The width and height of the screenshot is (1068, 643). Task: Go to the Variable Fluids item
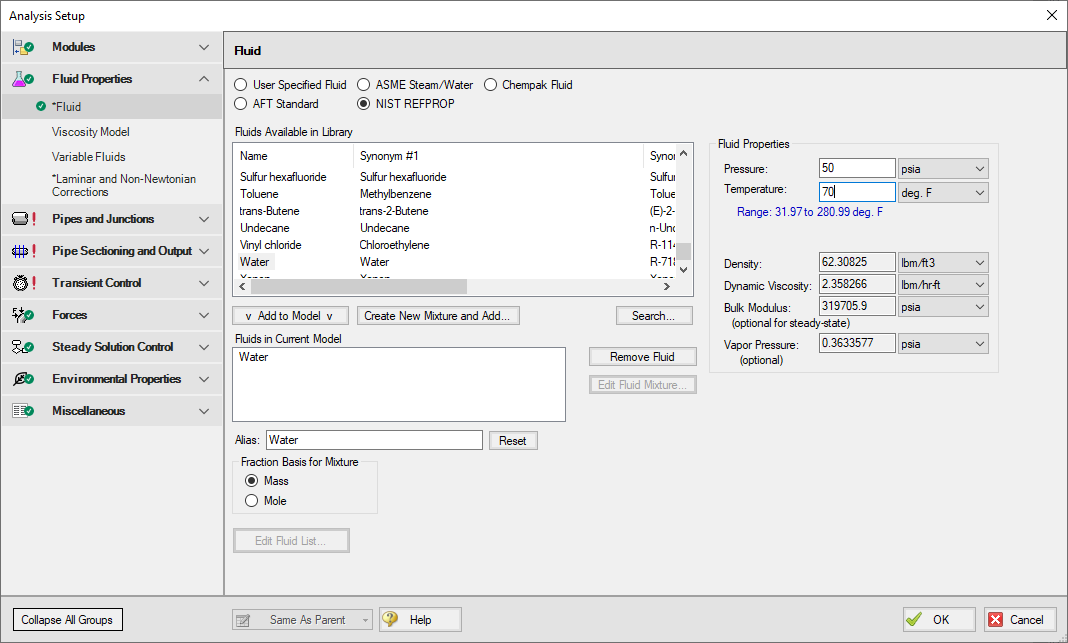click(x=89, y=157)
